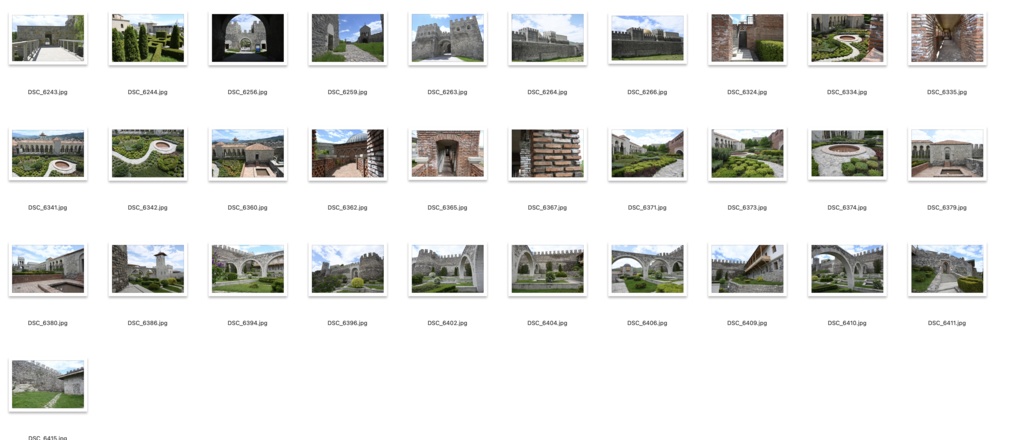This screenshot has height=440, width=1024.
Task: Click the file name DSC_6360.jpg
Action: point(248,208)
